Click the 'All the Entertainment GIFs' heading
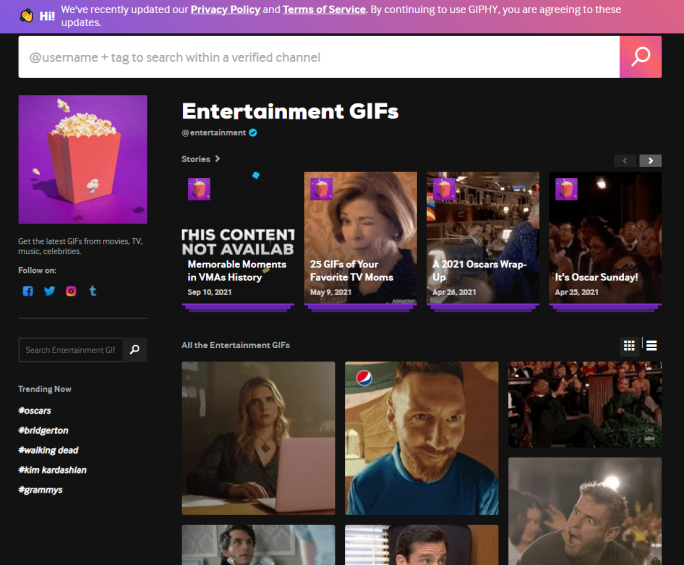Viewport: 684px width, 565px height. [x=236, y=345]
